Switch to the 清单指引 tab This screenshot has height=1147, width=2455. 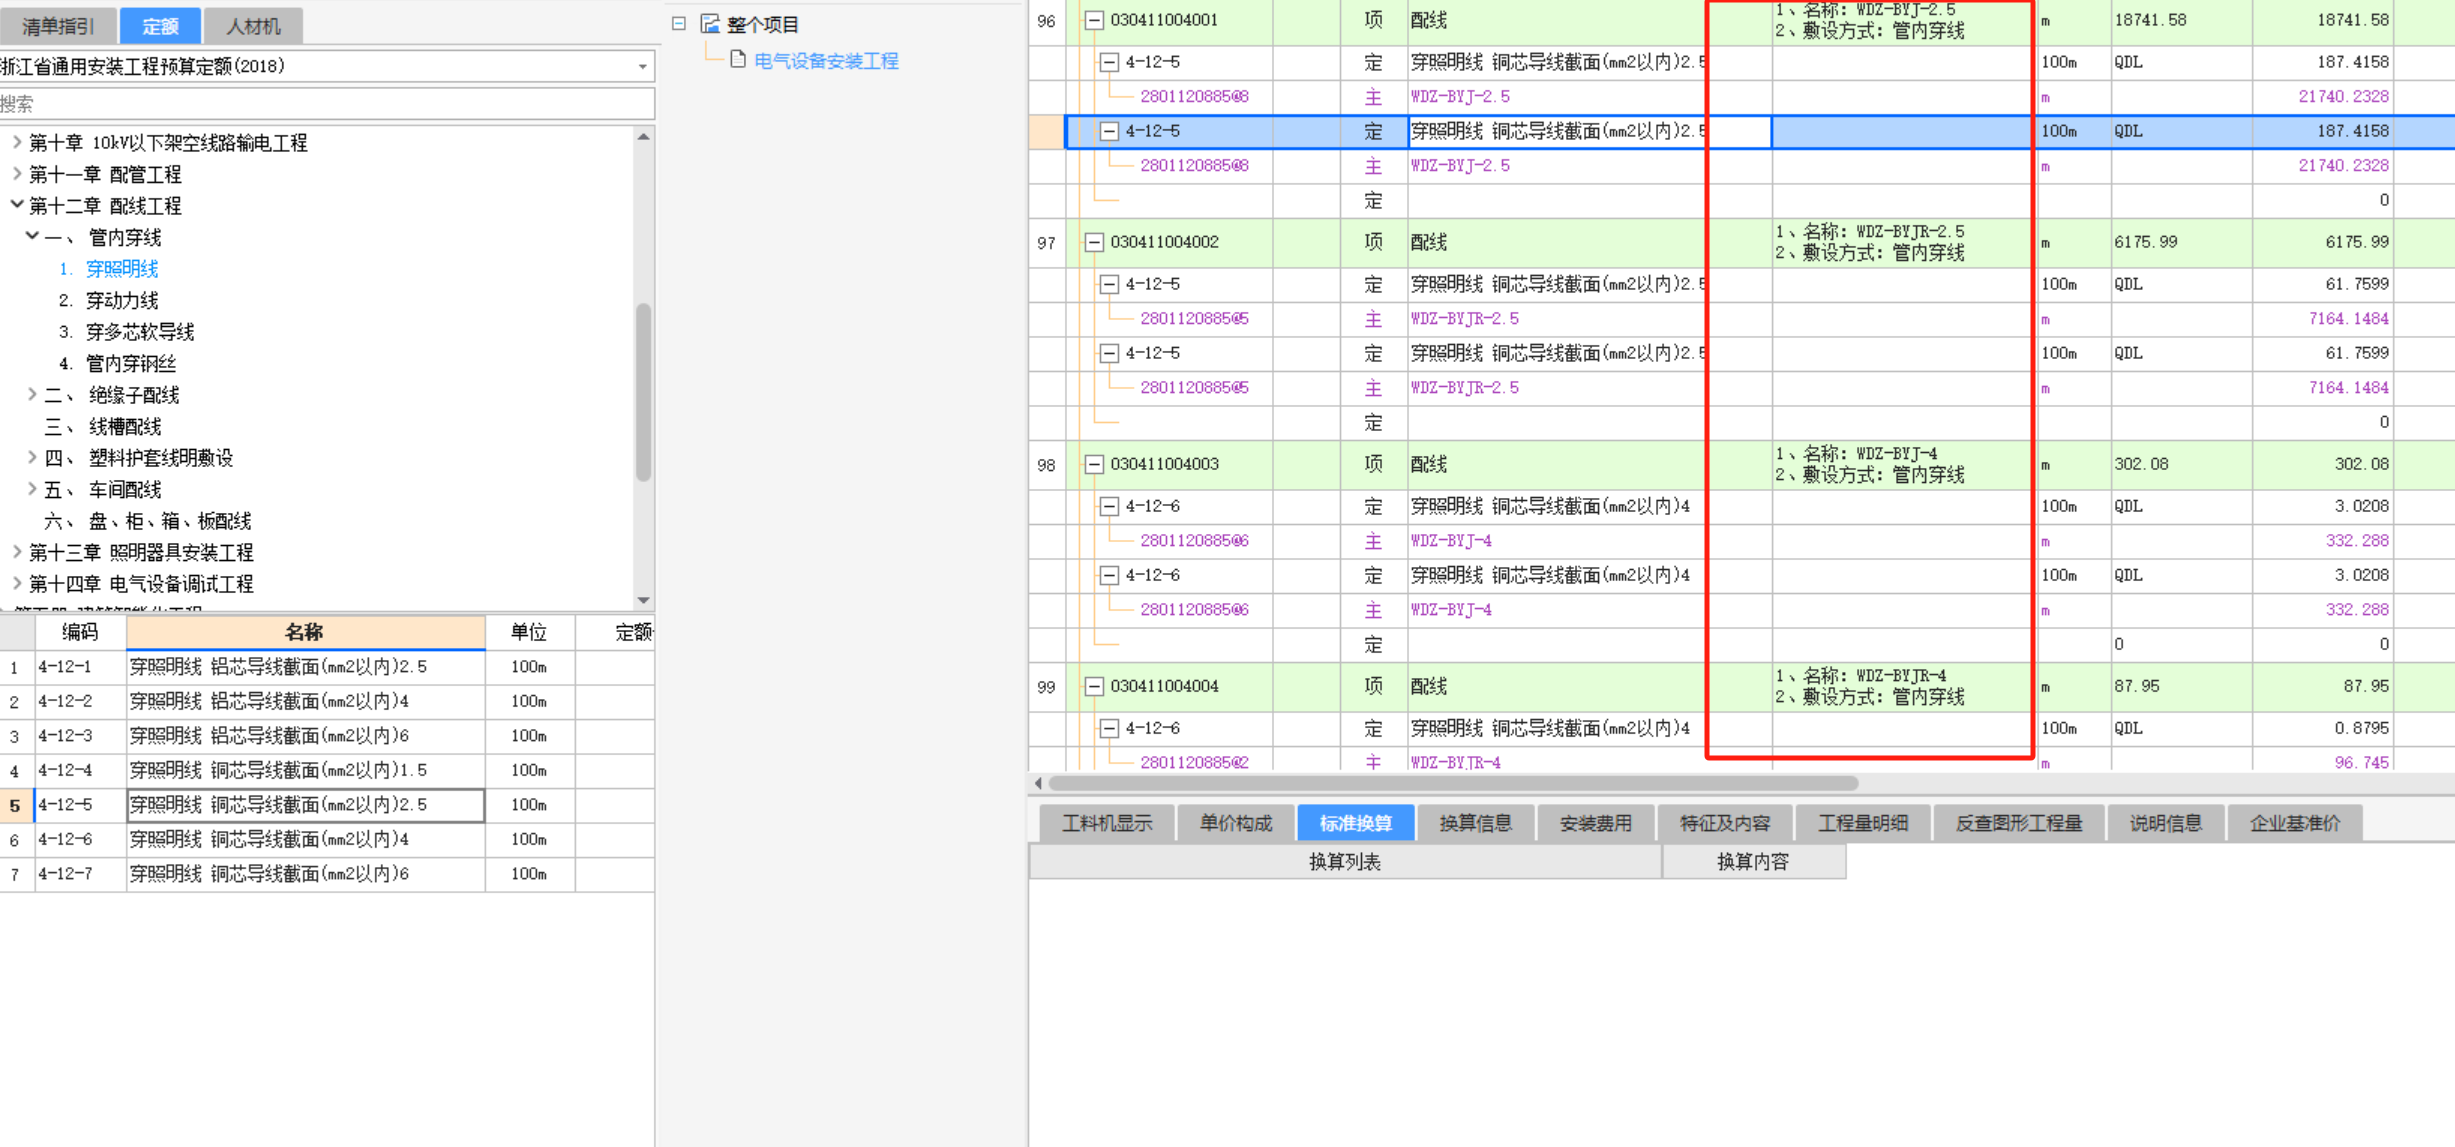[58, 26]
